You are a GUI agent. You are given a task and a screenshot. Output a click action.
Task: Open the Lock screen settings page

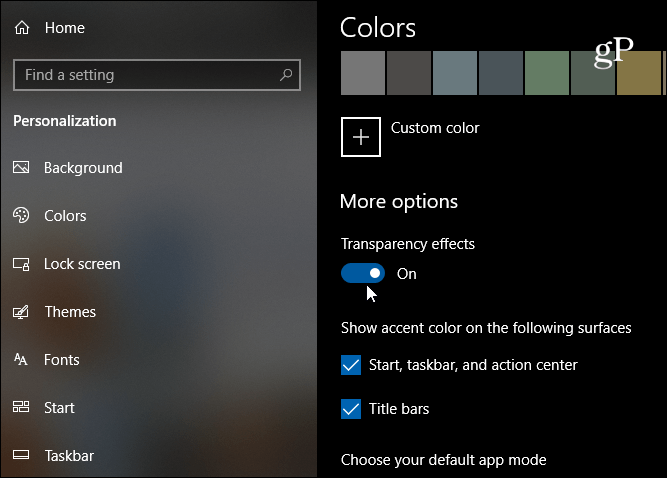tap(82, 264)
